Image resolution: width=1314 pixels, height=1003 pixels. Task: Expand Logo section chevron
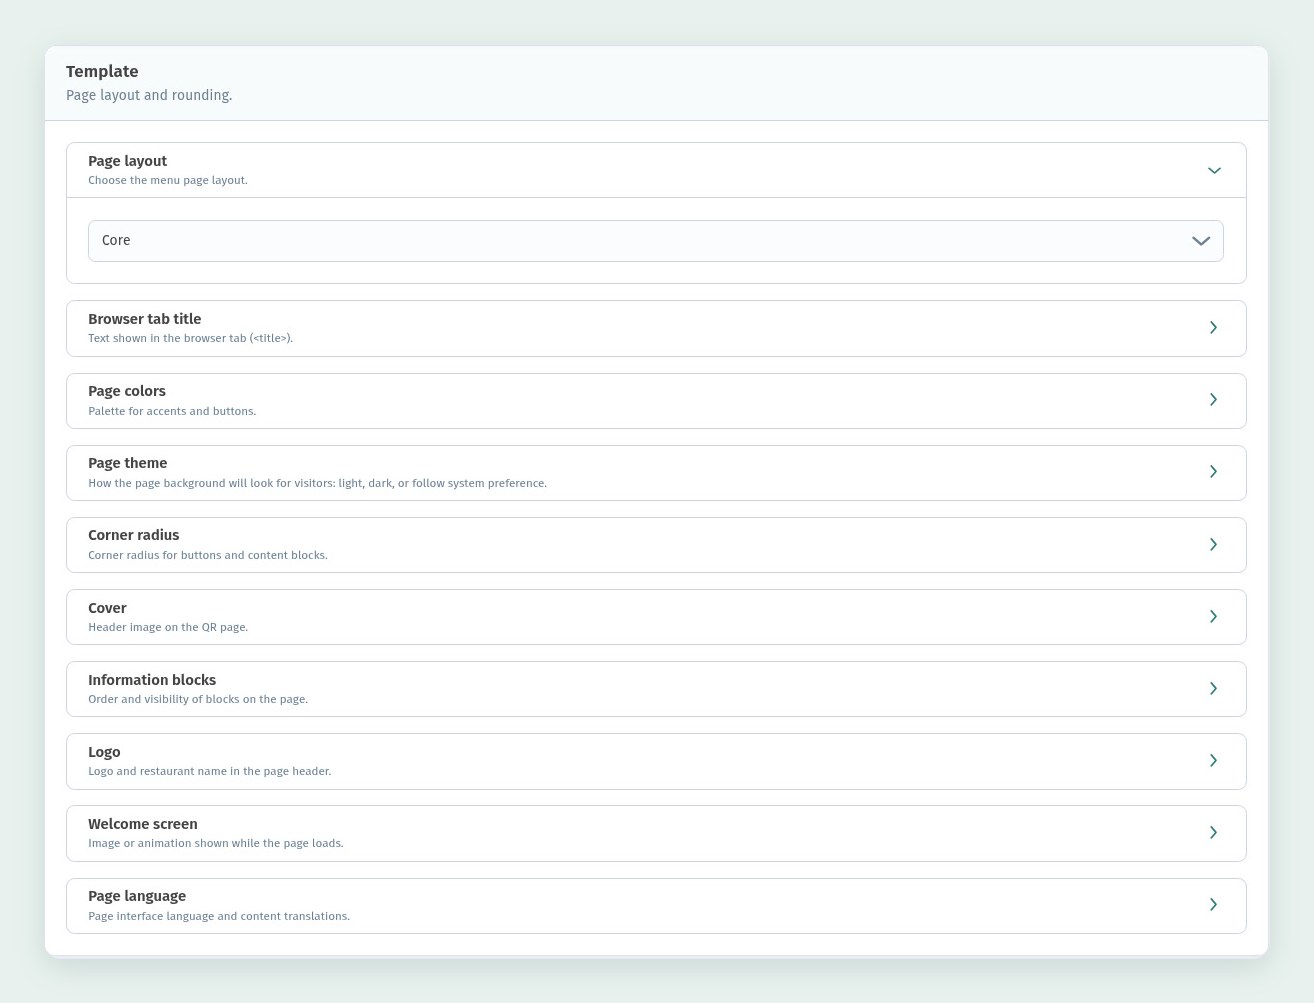(x=1213, y=761)
